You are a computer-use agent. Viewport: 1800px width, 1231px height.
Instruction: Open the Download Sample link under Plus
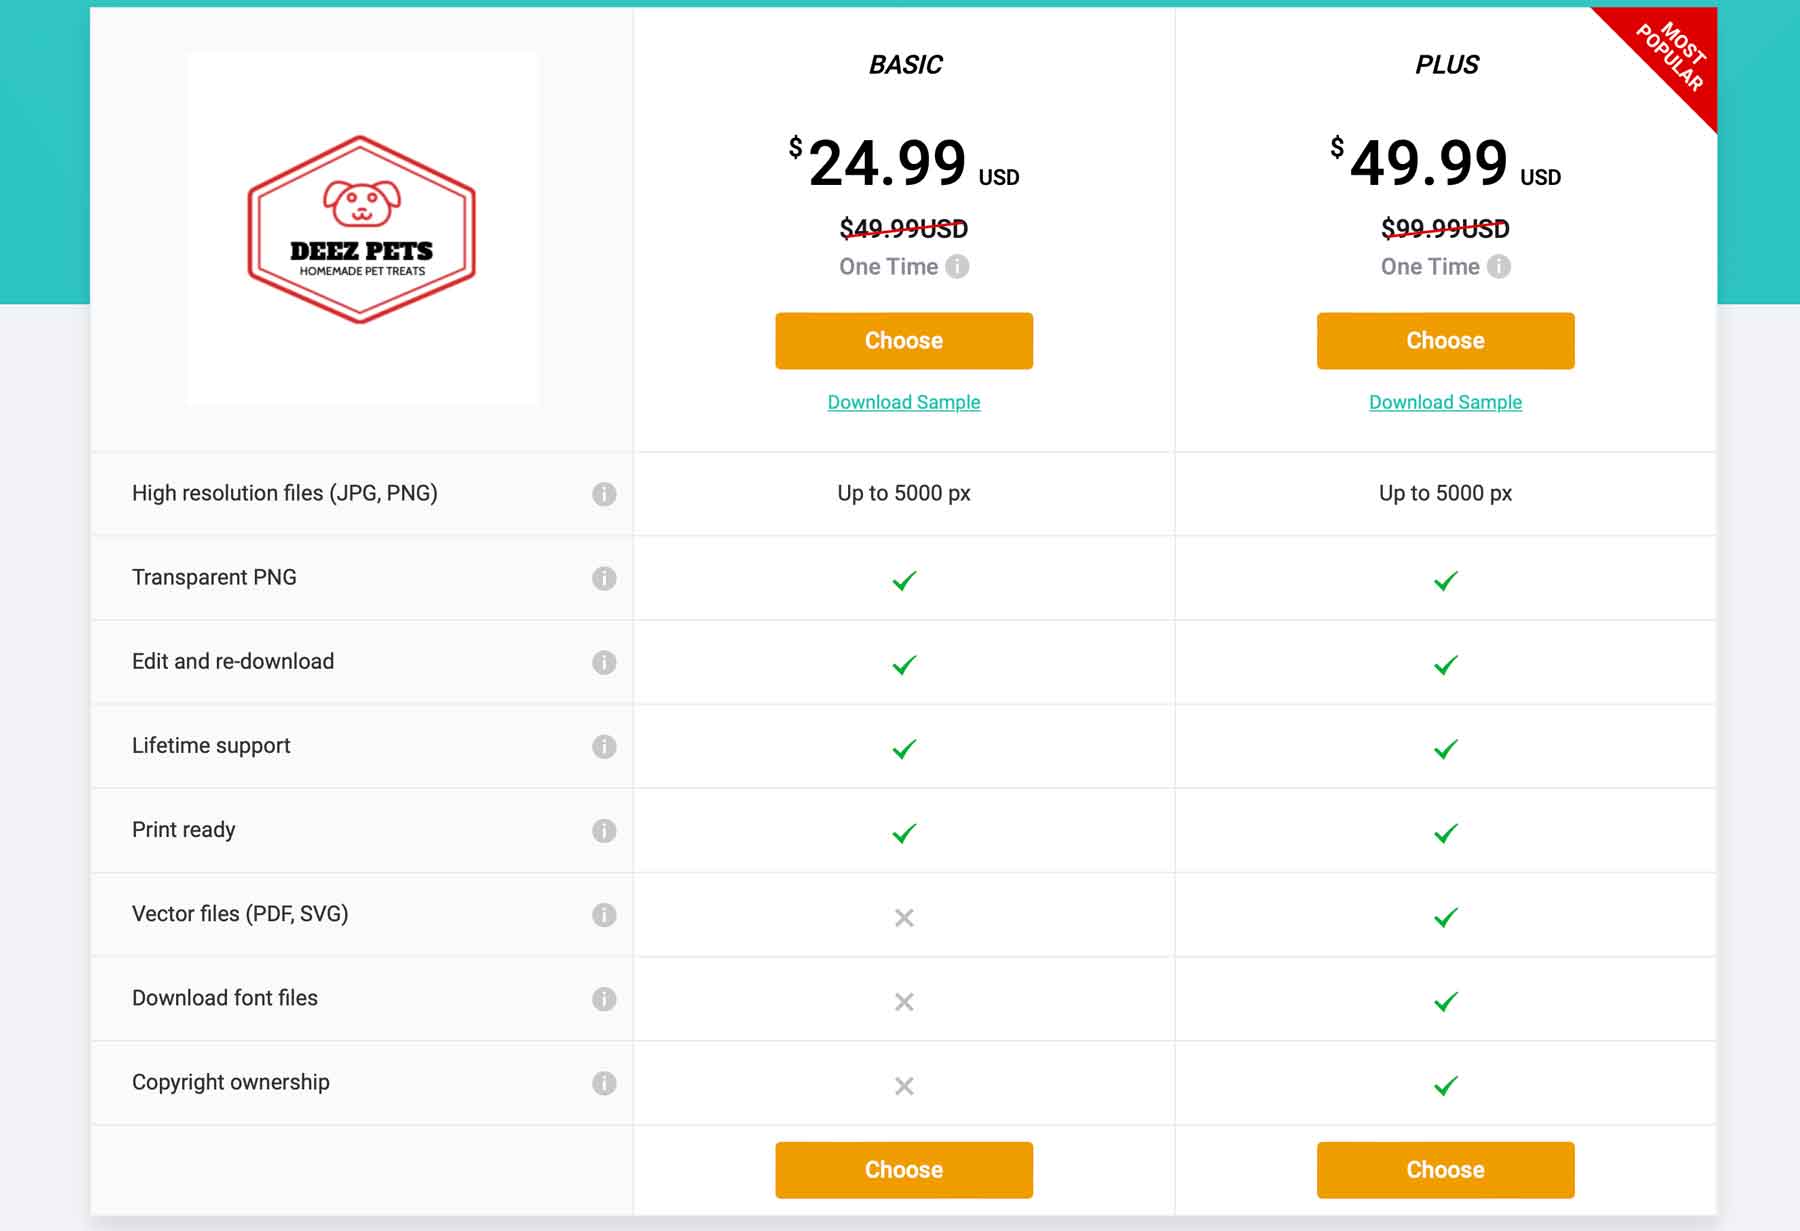coord(1445,401)
